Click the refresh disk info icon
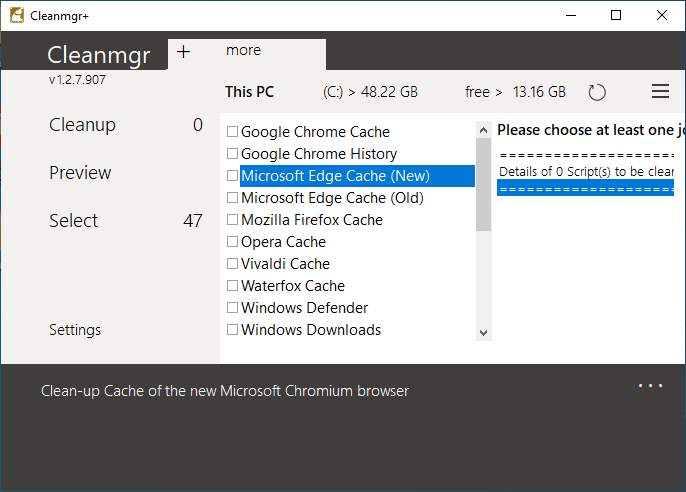The image size is (686, 492). (x=597, y=92)
